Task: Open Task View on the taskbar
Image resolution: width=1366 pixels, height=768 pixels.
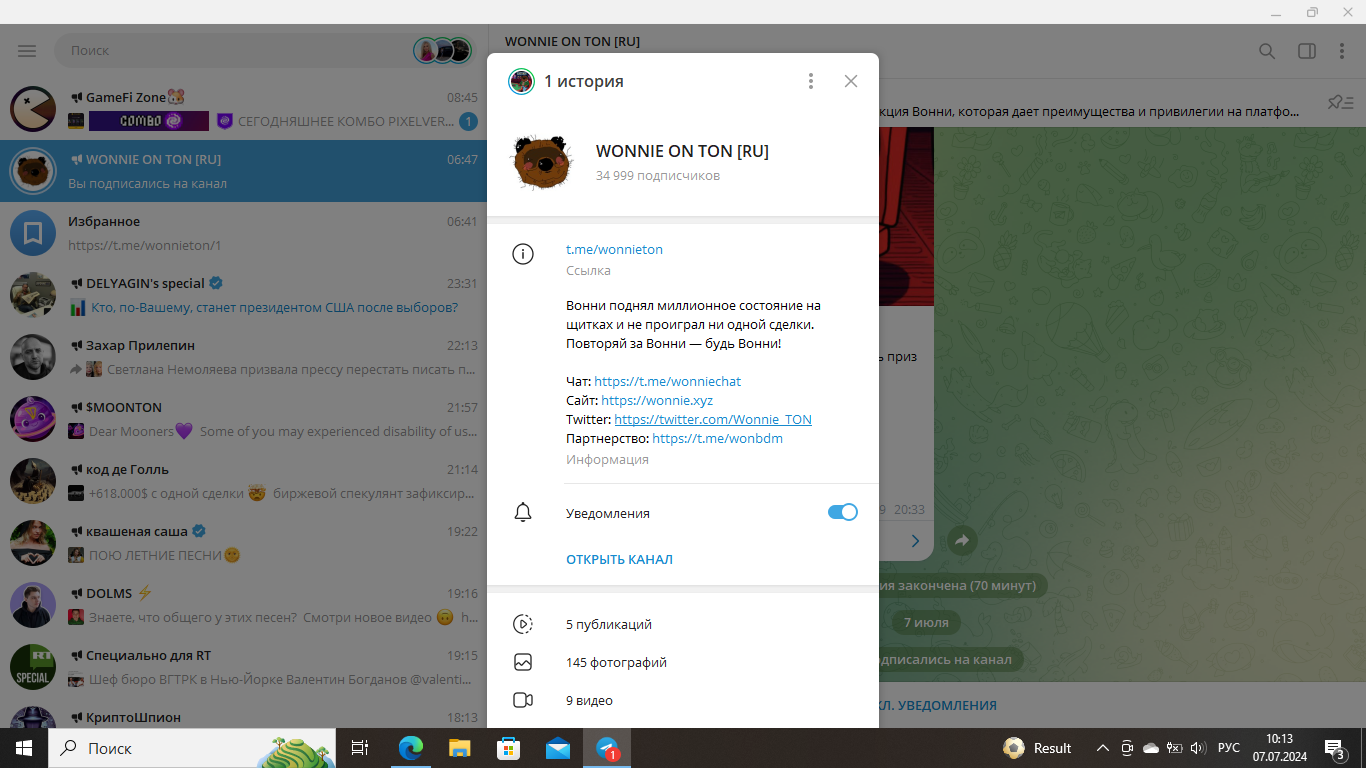Action: click(x=360, y=748)
